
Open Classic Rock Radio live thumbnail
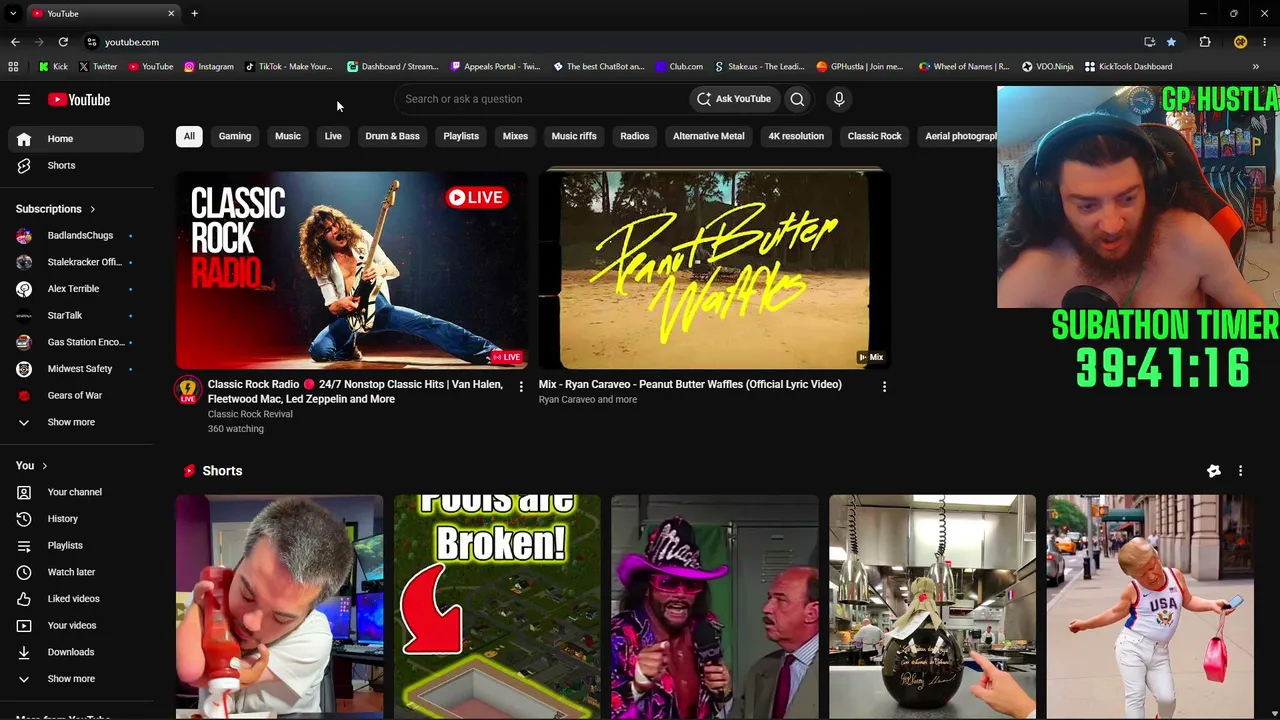[352, 270]
